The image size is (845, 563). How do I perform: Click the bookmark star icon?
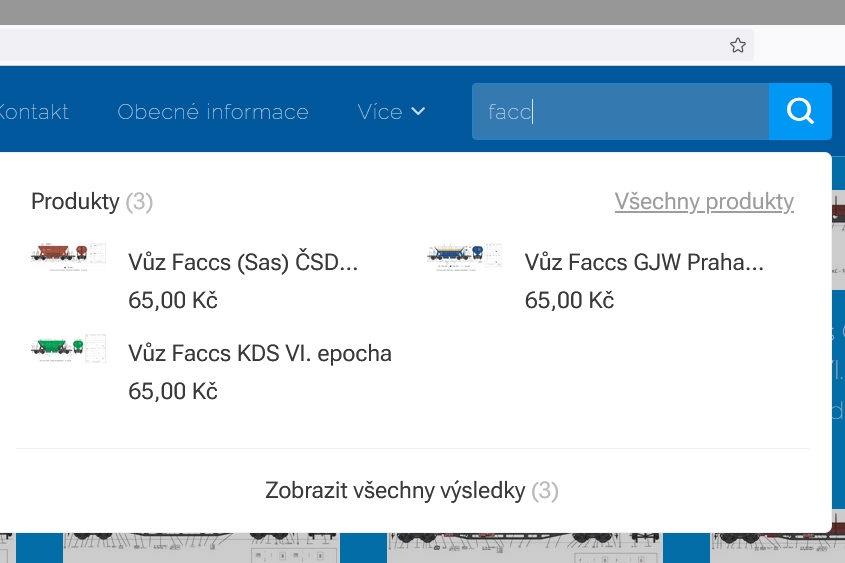[x=738, y=45]
